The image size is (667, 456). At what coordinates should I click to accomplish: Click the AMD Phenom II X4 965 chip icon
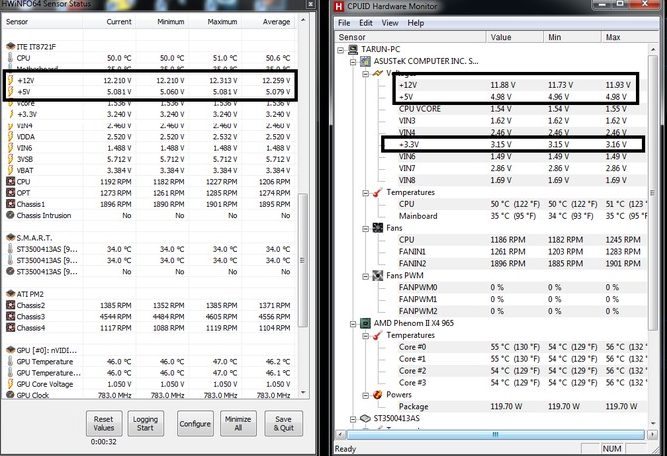365,323
